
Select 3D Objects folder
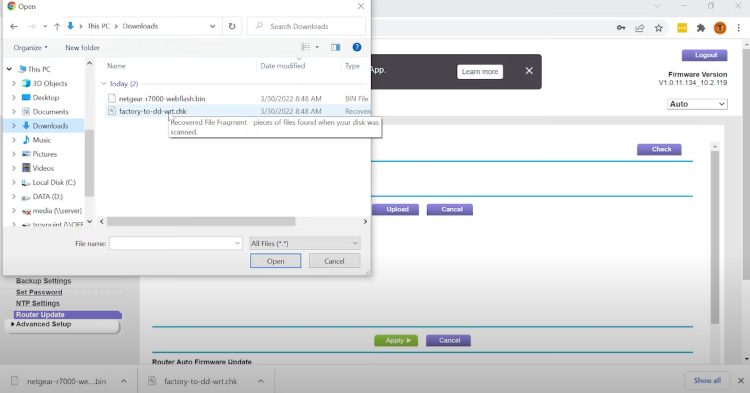(50, 83)
